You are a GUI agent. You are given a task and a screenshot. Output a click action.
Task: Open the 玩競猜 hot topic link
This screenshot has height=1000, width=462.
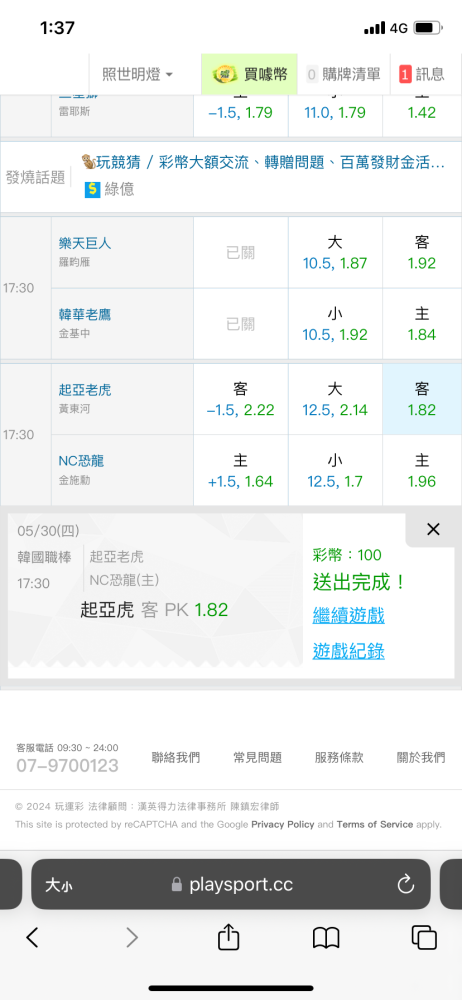[264, 163]
